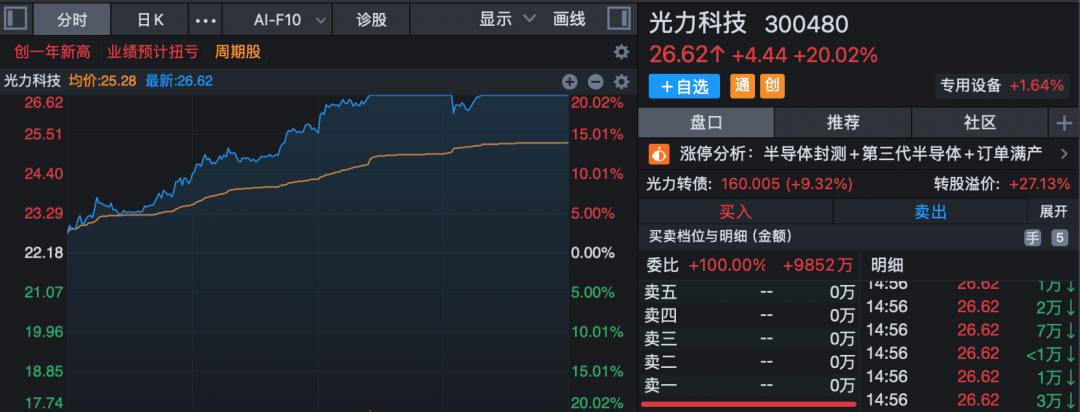
Task: Toggle the left sidebar panel icon
Action: (15, 19)
